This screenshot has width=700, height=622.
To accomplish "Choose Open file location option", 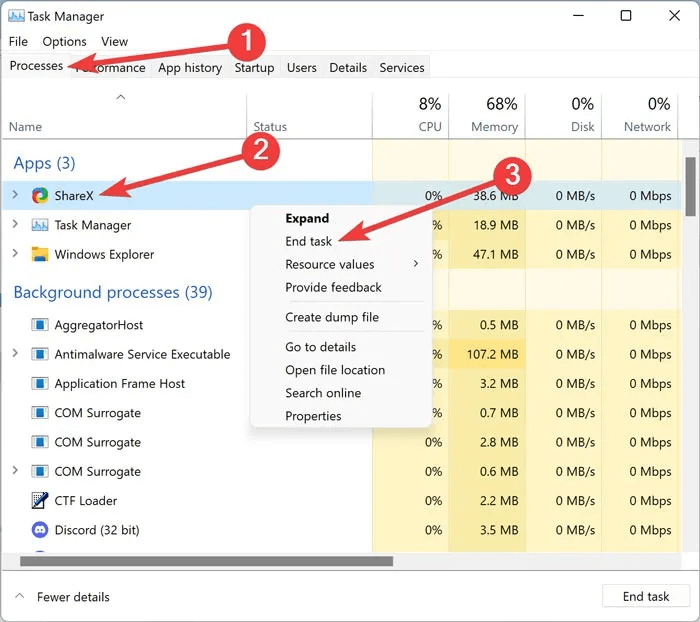I will pos(335,370).
